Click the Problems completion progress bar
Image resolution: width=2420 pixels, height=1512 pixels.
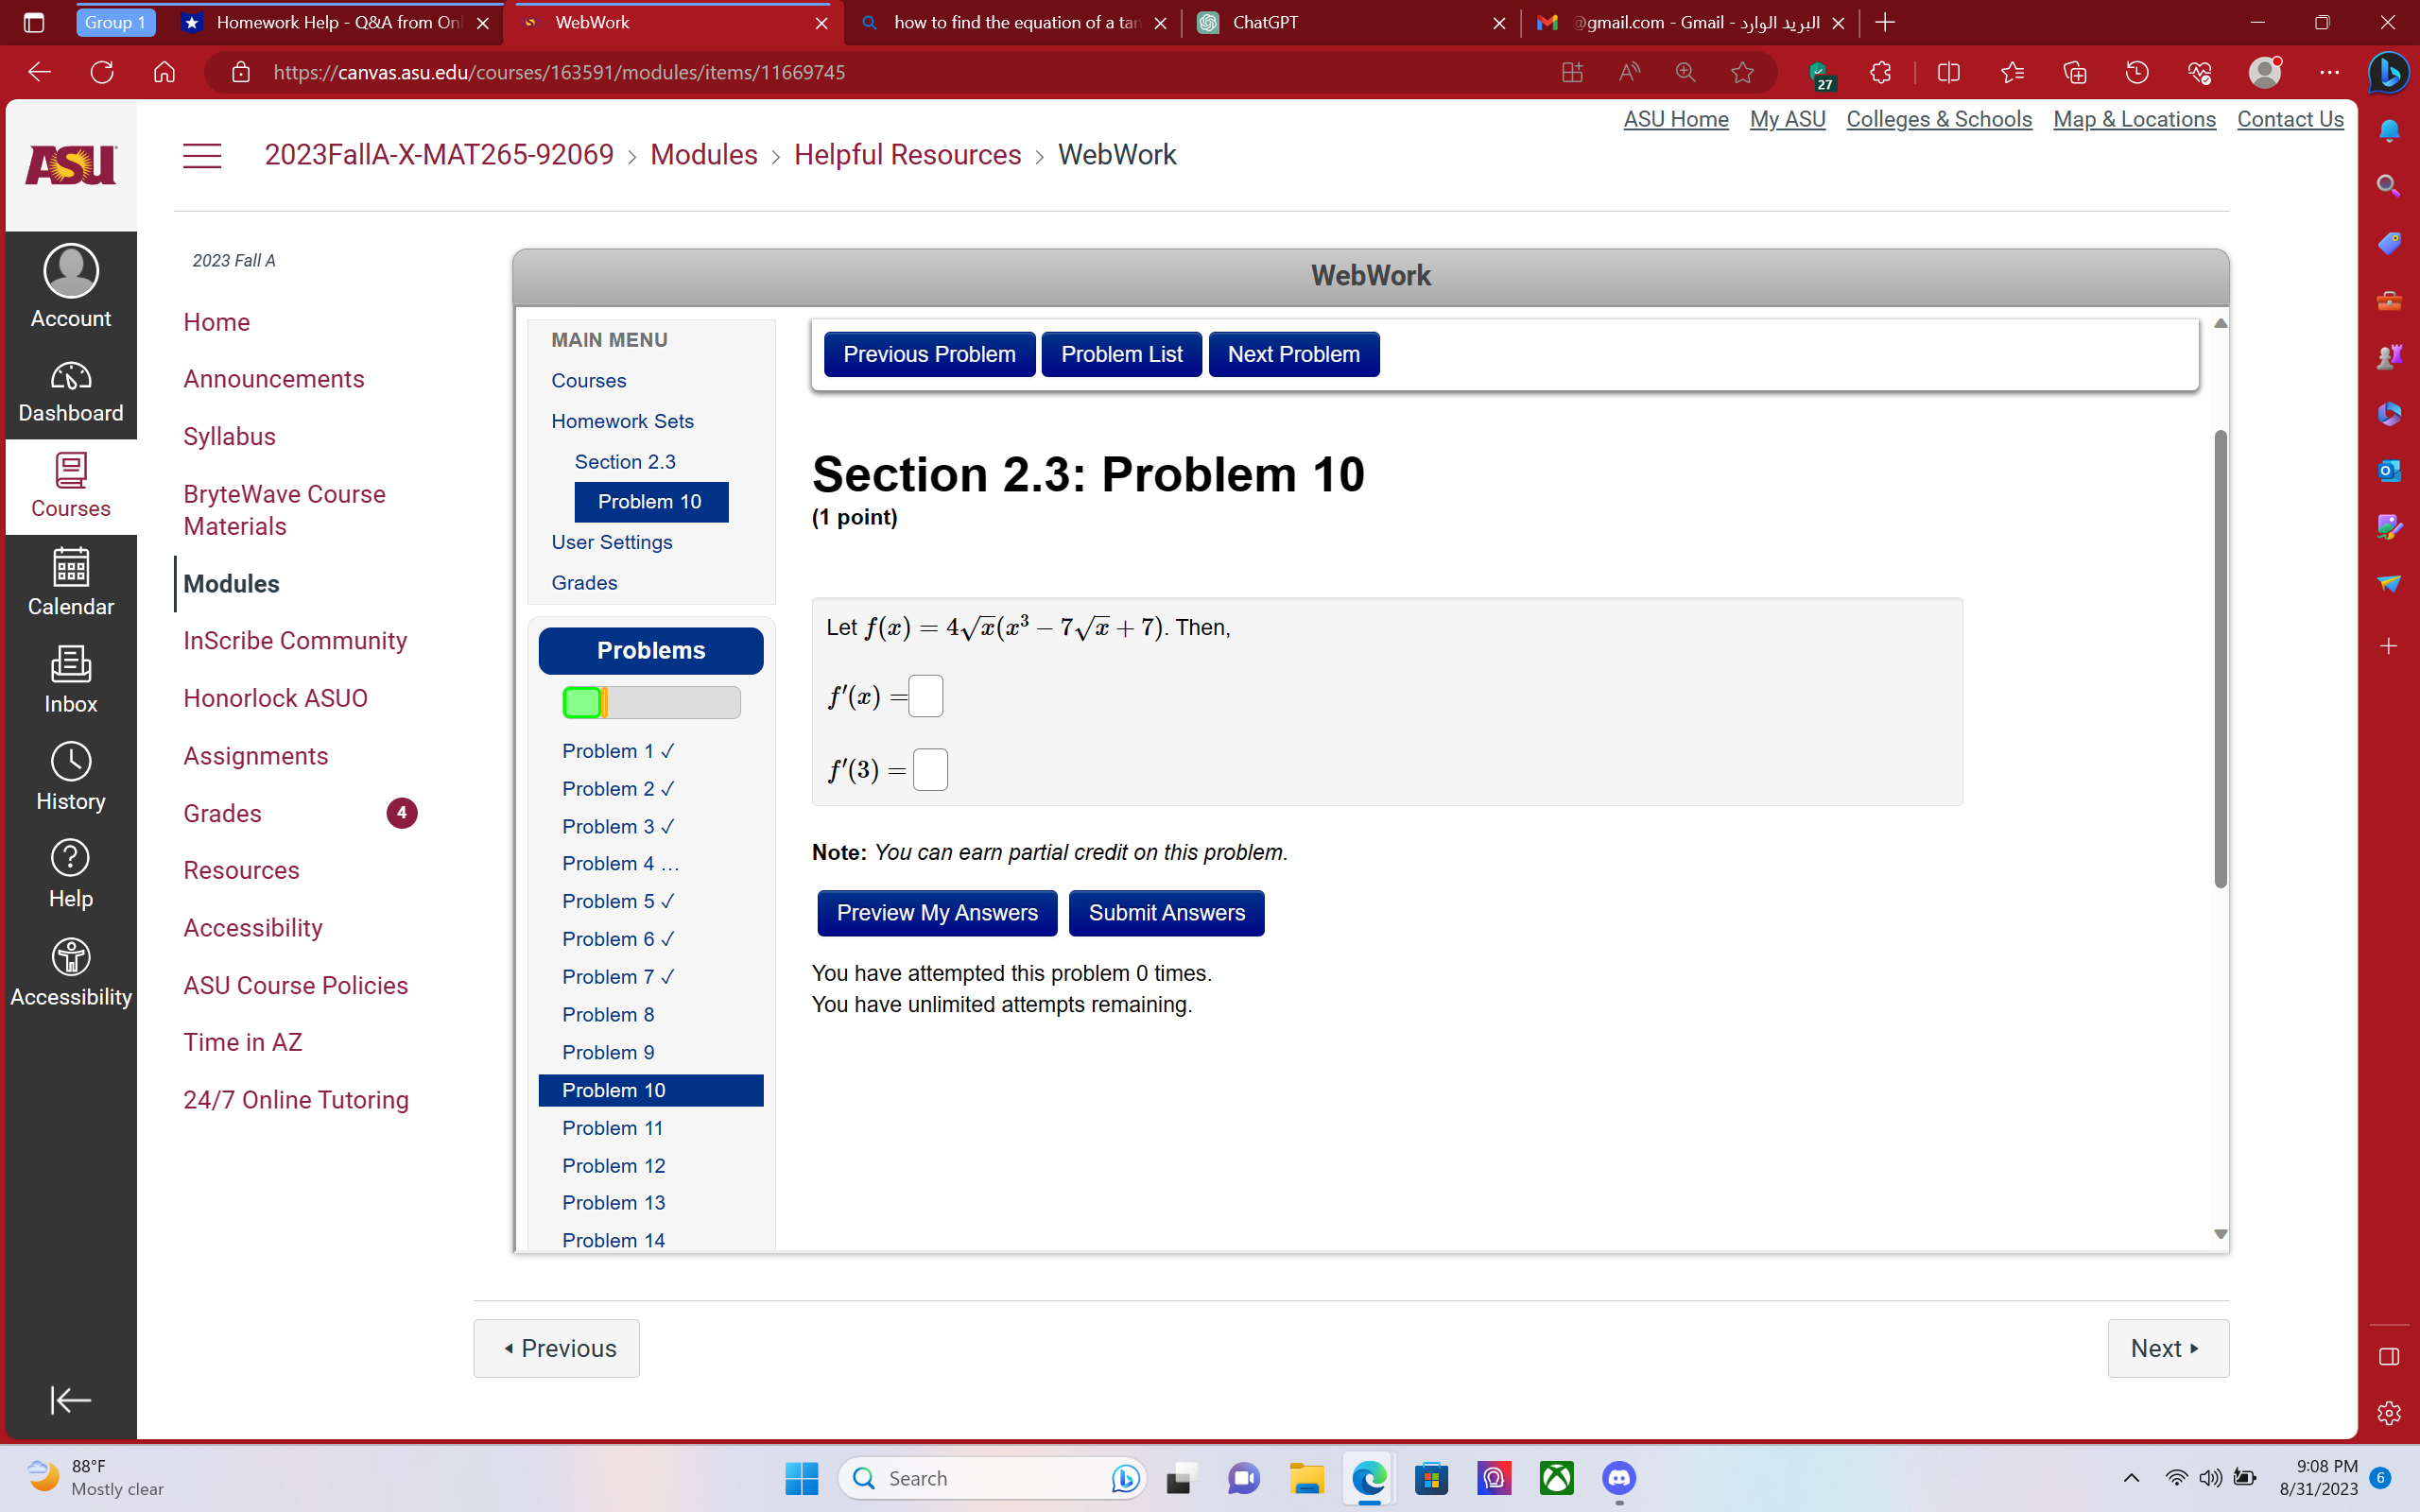650,701
